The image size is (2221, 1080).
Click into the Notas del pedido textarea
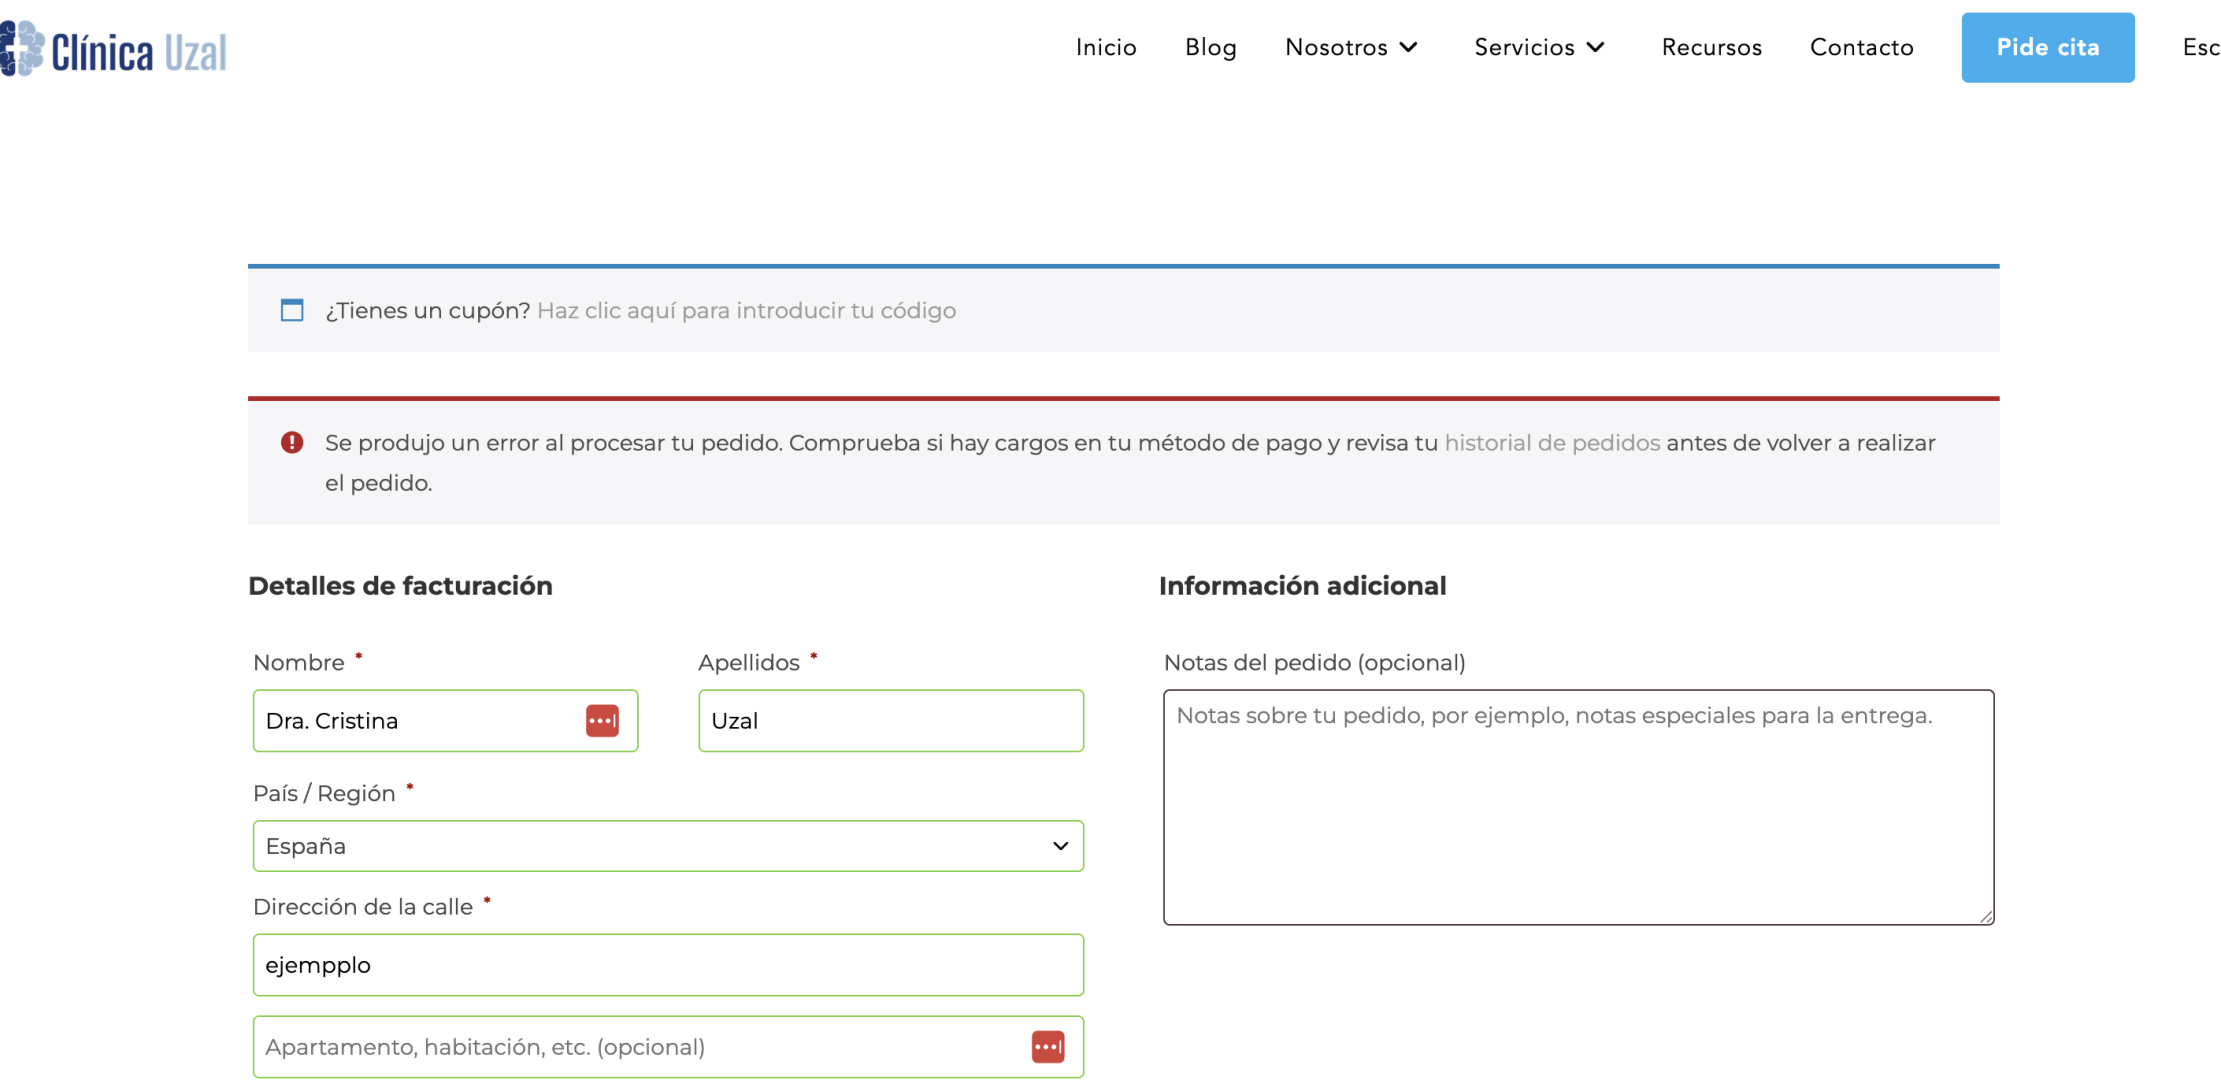coord(1578,807)
